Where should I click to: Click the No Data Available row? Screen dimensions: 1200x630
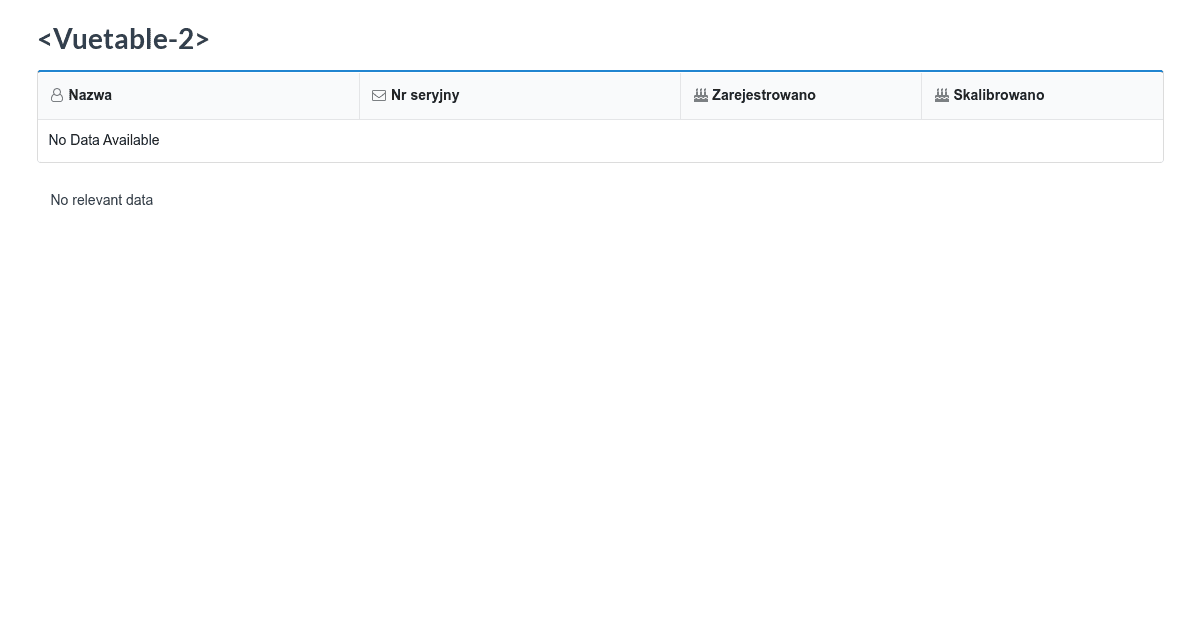[104, 140]
